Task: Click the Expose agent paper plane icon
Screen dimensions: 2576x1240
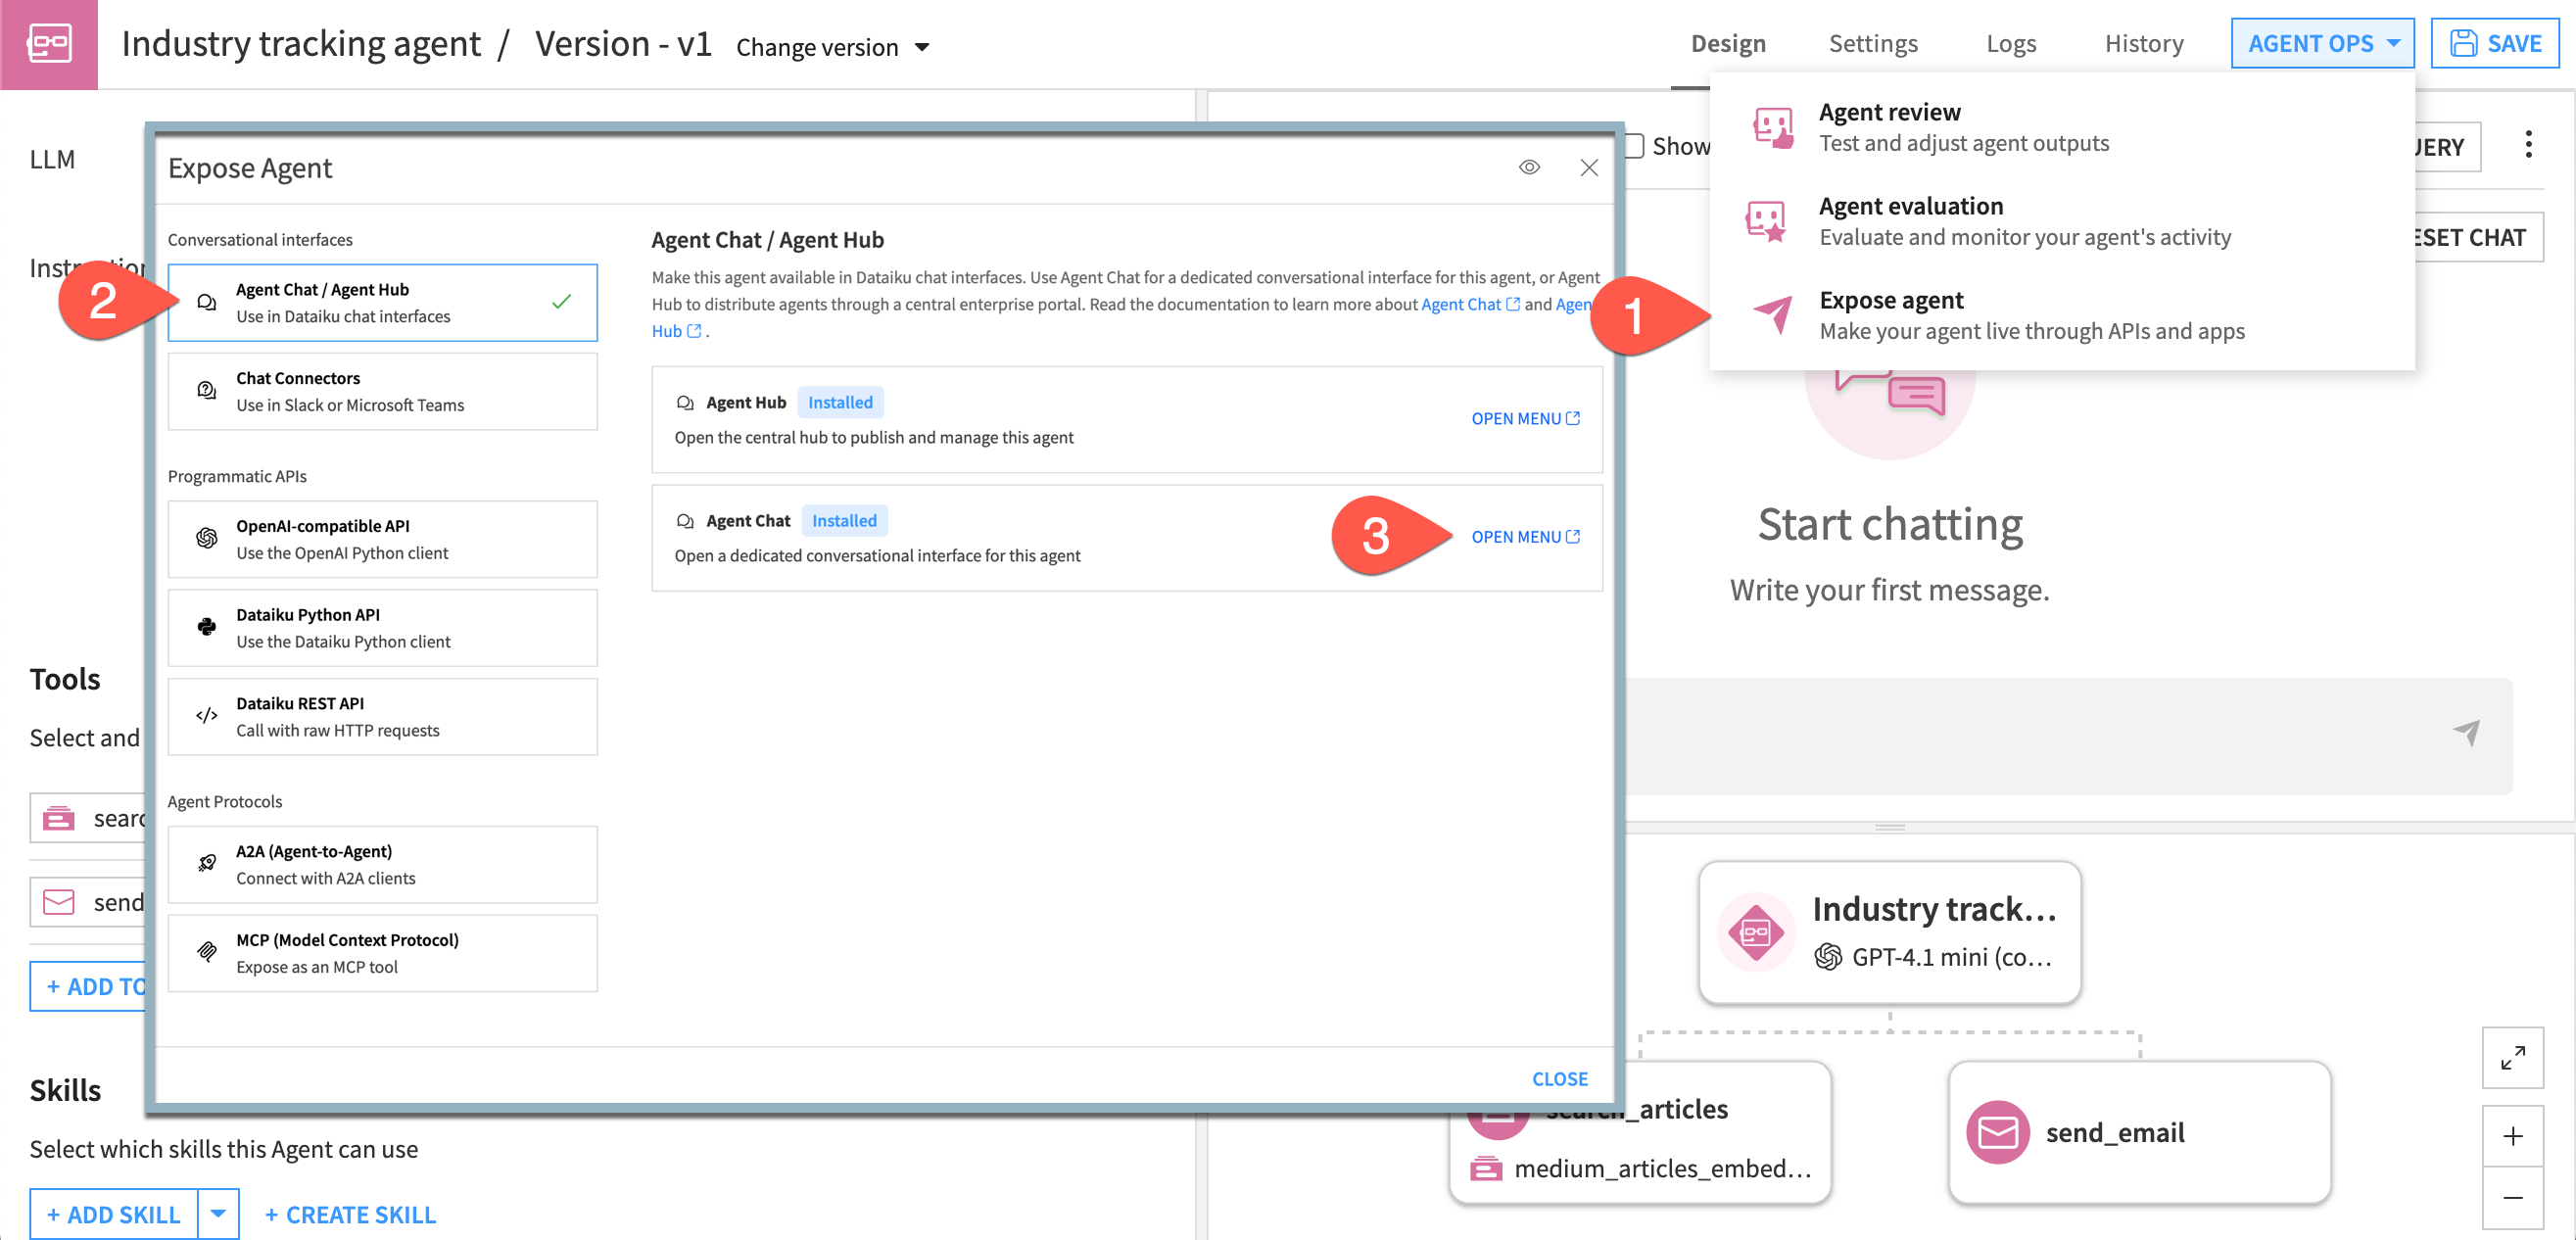Action: tap(1772, 314)
